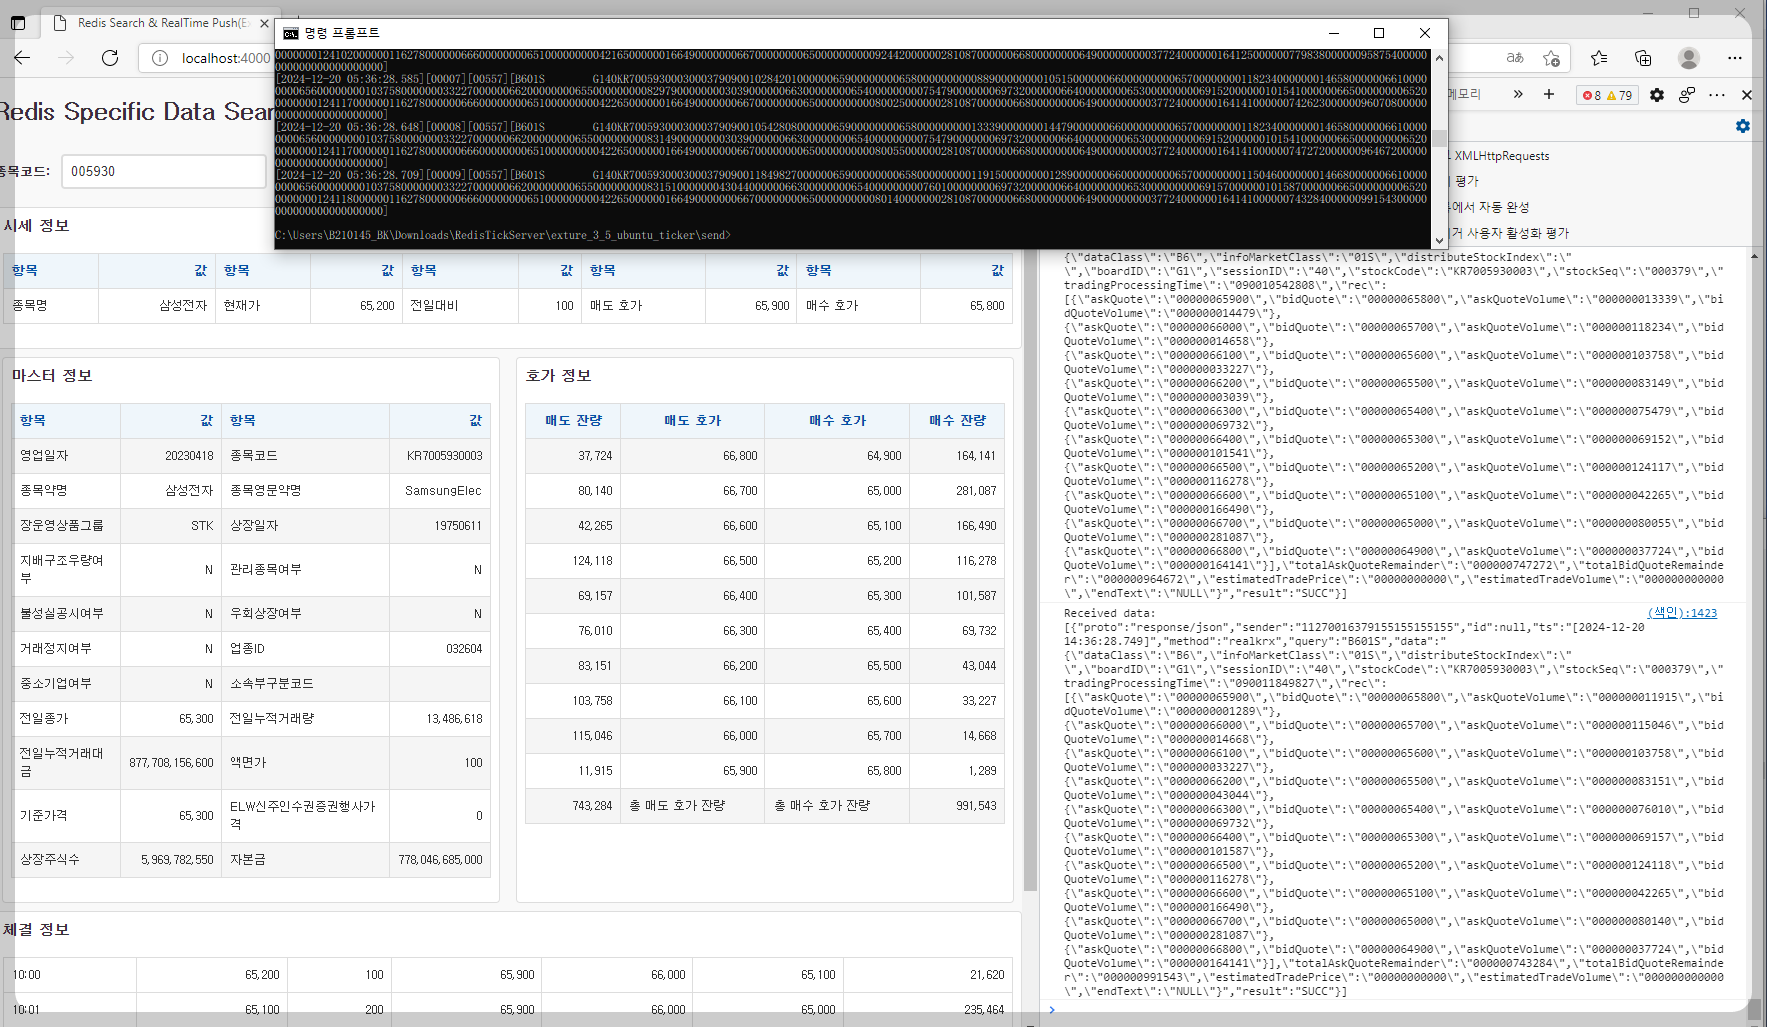Open source link 1423 in console
Image resolution: width=1767 pixels, height=1027 pixels.
click(1682, 613)
